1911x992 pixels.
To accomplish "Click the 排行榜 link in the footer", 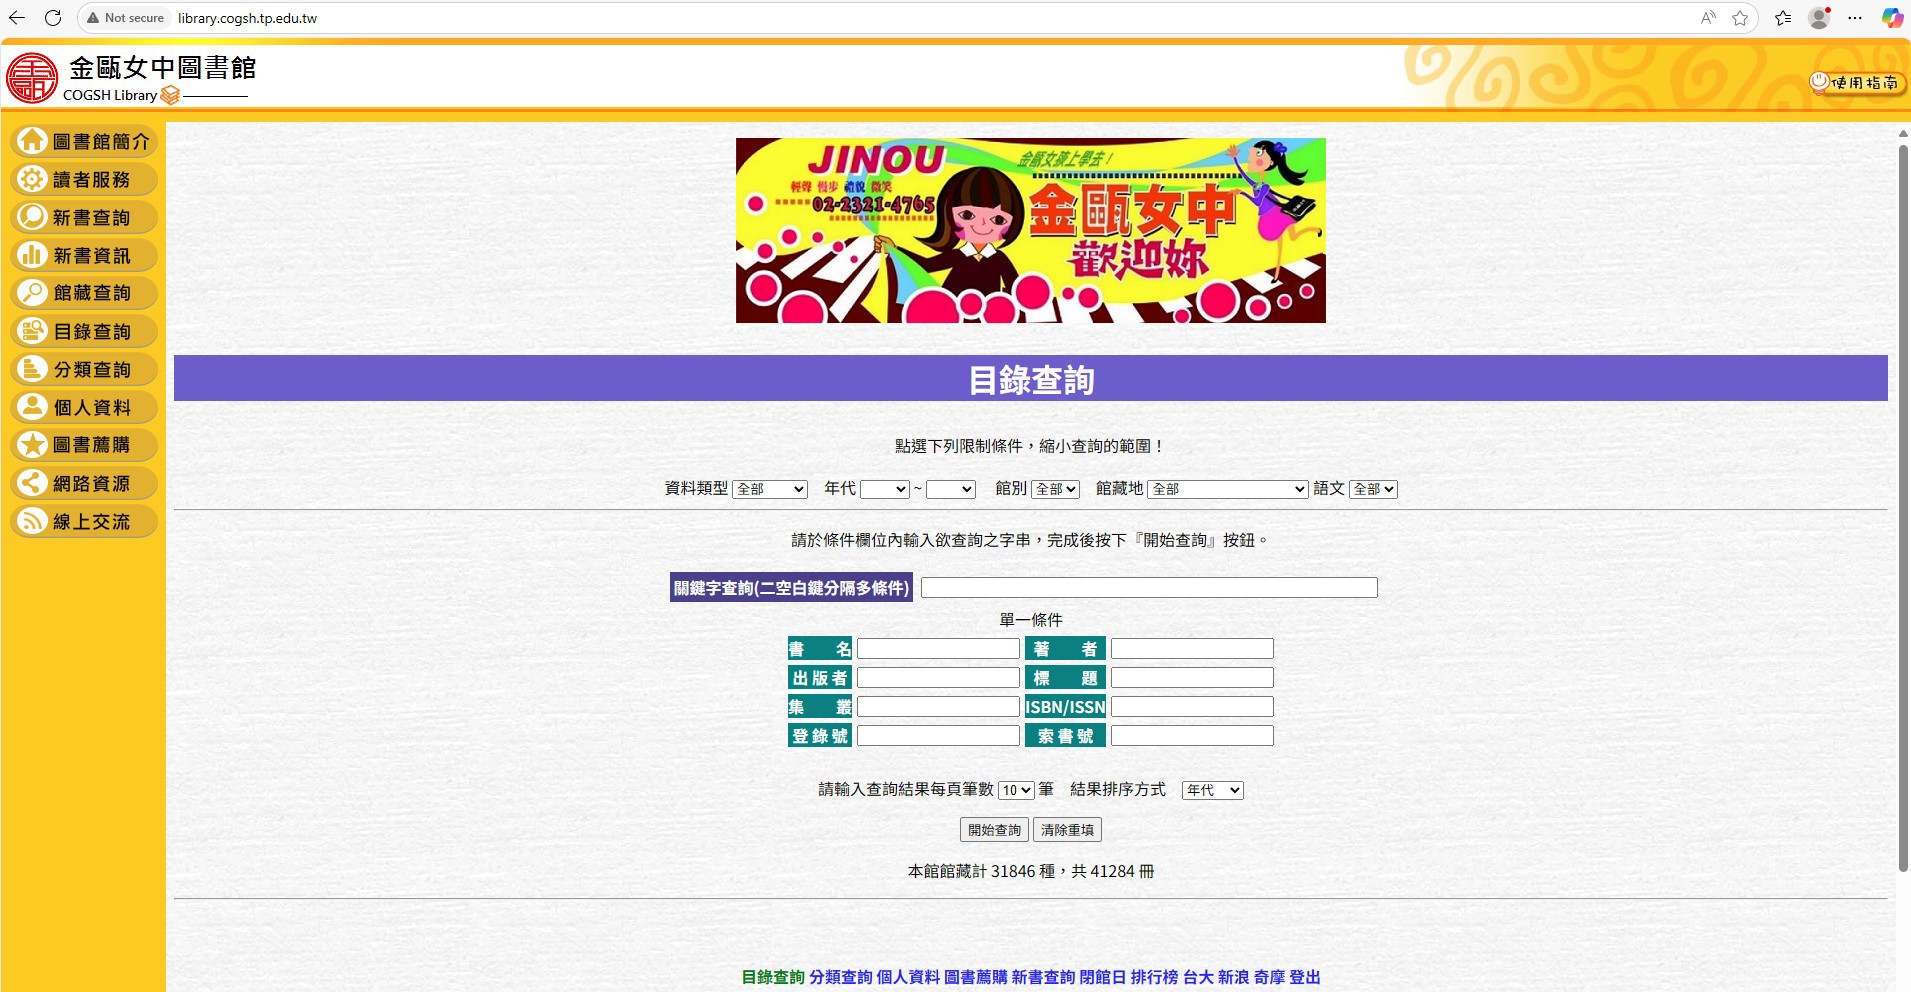I will tap(1154, 977).
